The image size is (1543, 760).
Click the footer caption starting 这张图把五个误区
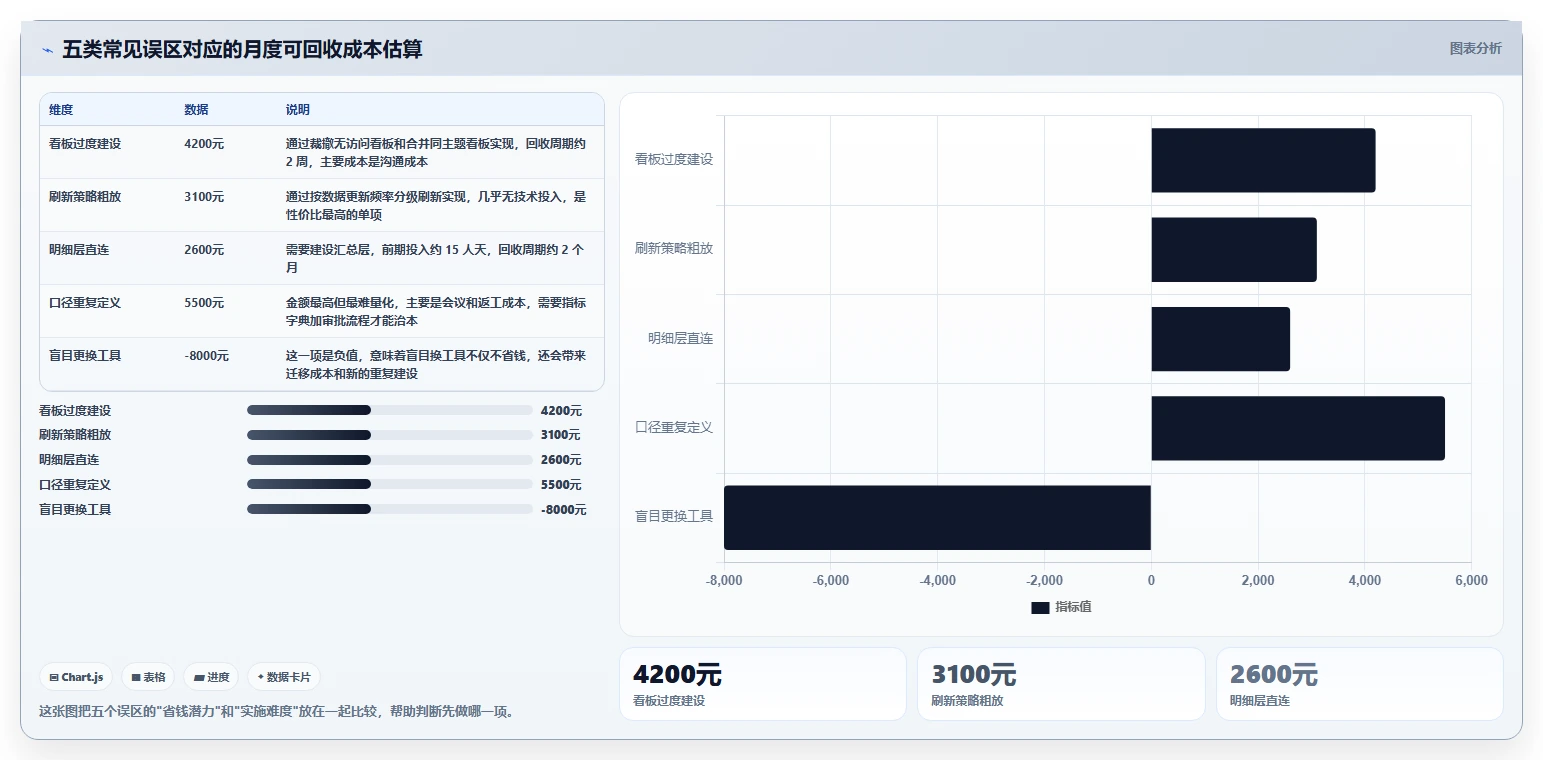click(x=277, y=712)
